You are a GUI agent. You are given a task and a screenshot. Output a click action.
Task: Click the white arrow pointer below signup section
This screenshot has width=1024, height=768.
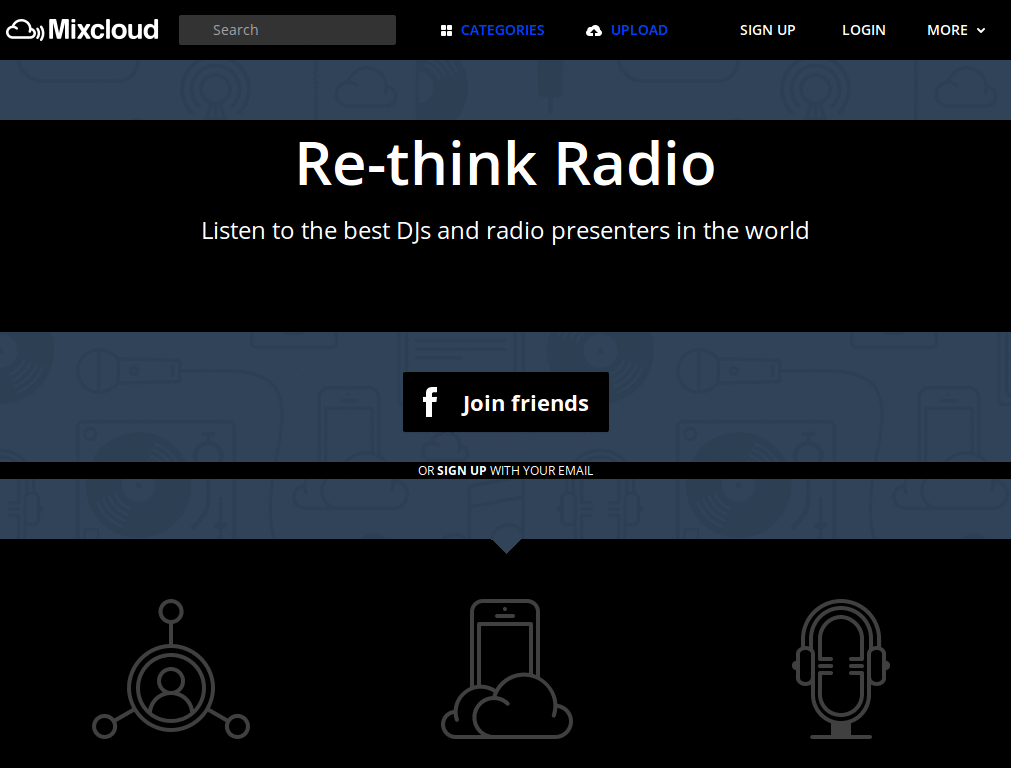[506, 546]
